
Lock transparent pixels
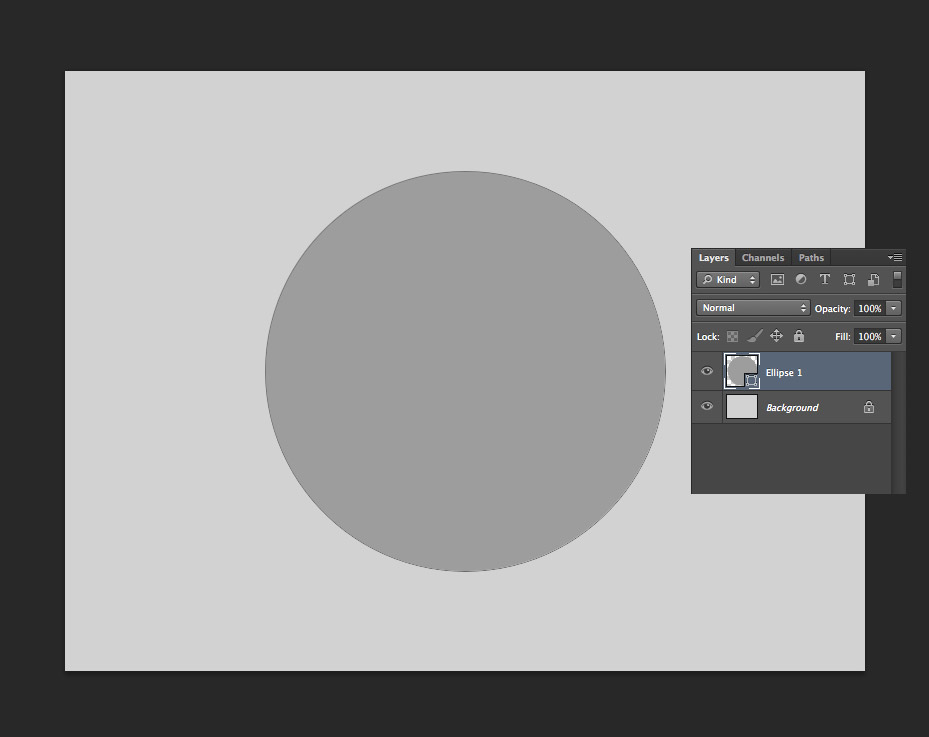coord(733,337)
